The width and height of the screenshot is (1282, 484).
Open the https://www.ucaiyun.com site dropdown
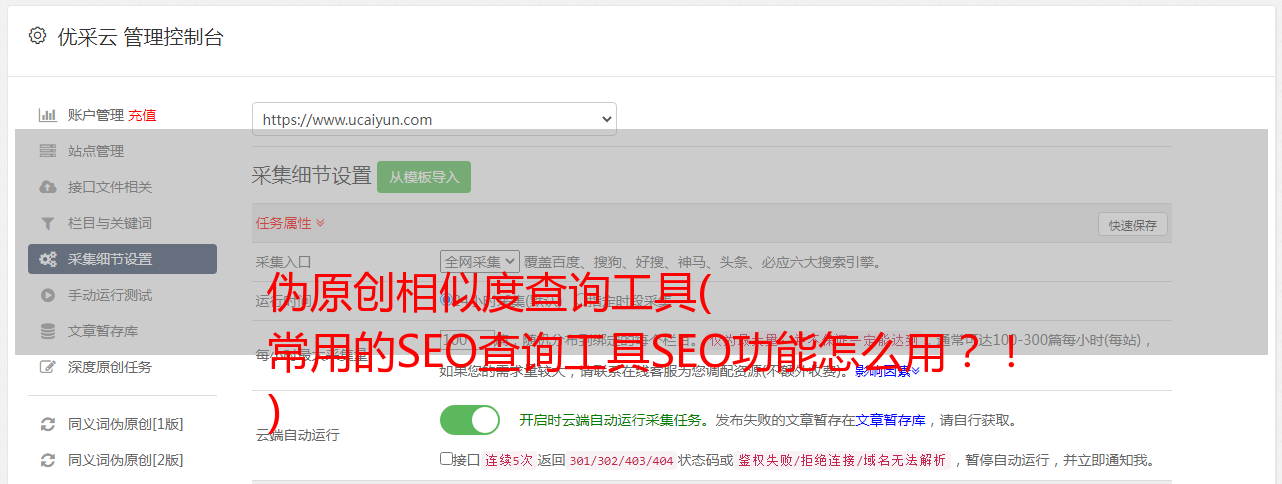(x=434, y=119)
